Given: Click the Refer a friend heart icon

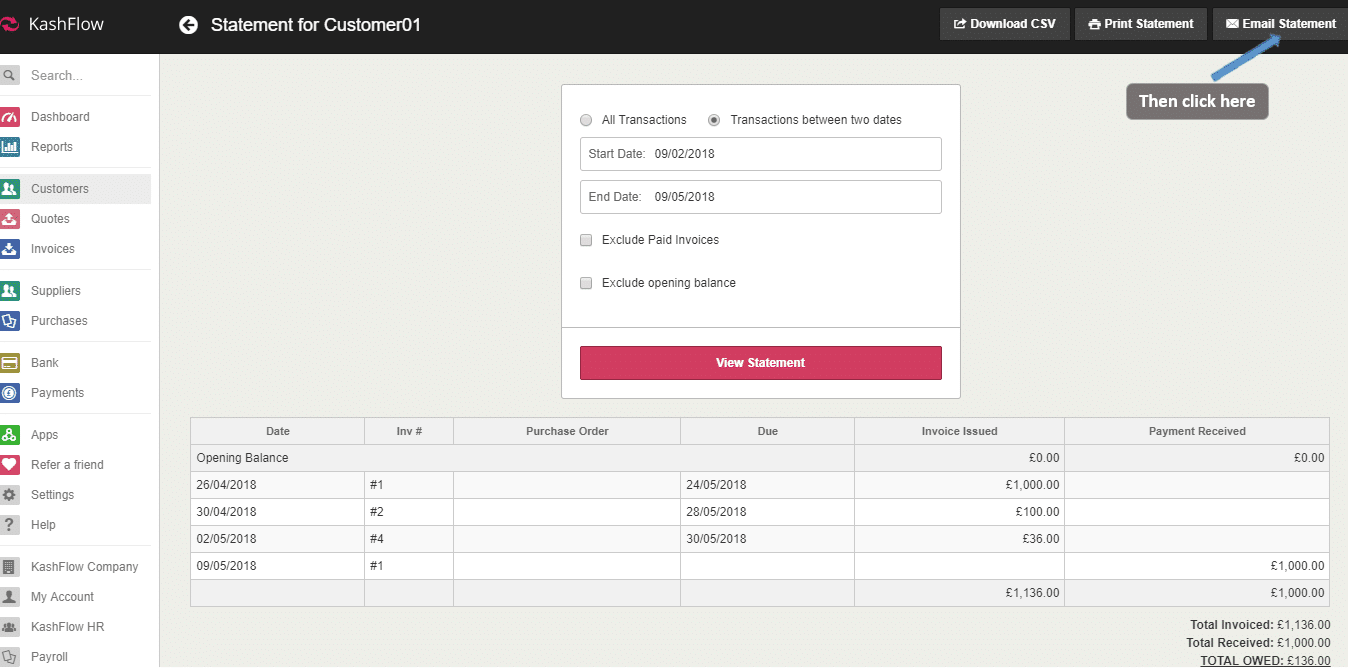Looking at the screenshot, I should pyautogui.click(x=10, y=465).
